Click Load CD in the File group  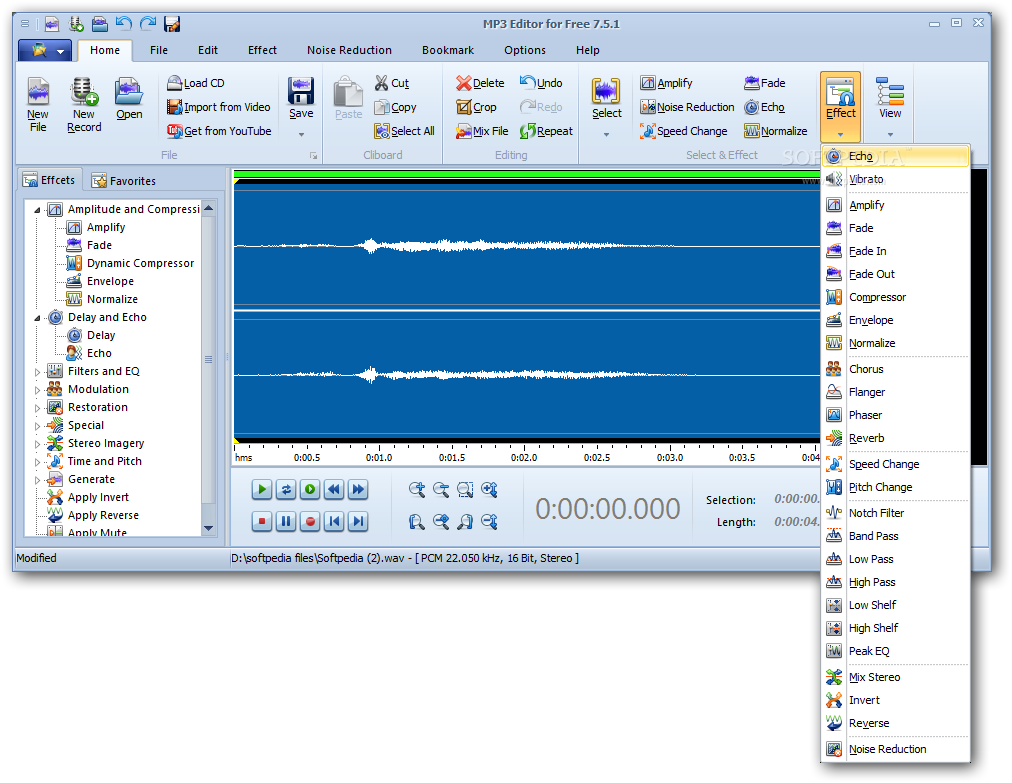tap(196, 83)
